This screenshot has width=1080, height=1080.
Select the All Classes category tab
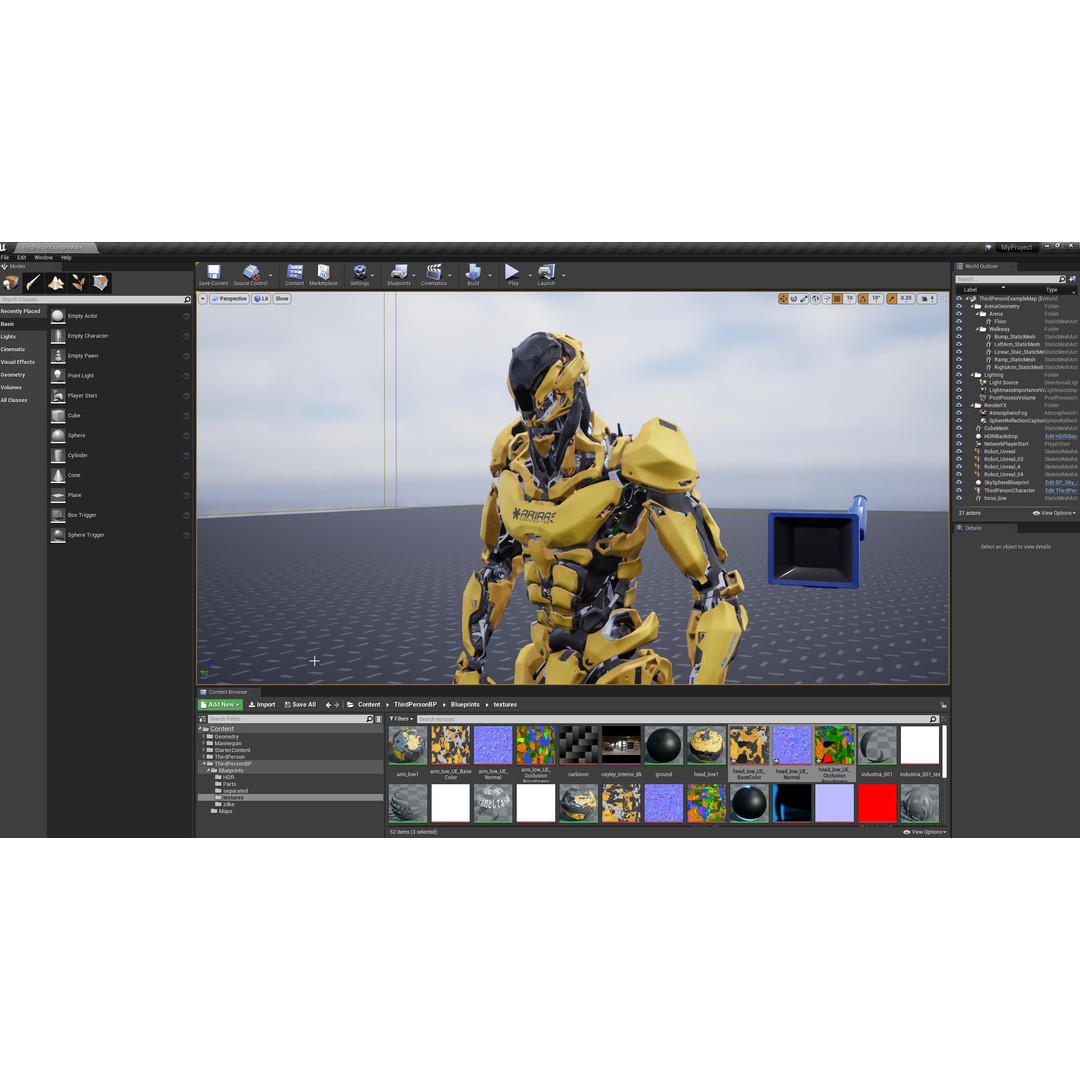(x=14, y=400)
